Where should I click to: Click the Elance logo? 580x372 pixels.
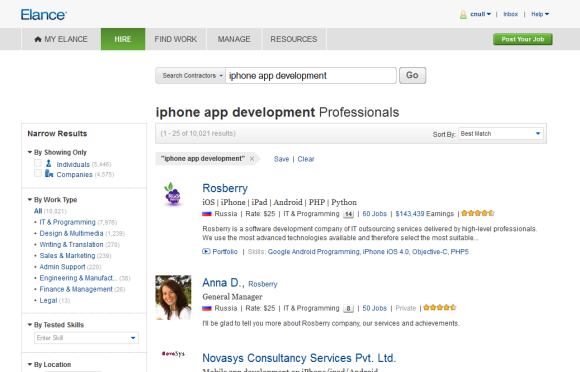tap(44, 15)
